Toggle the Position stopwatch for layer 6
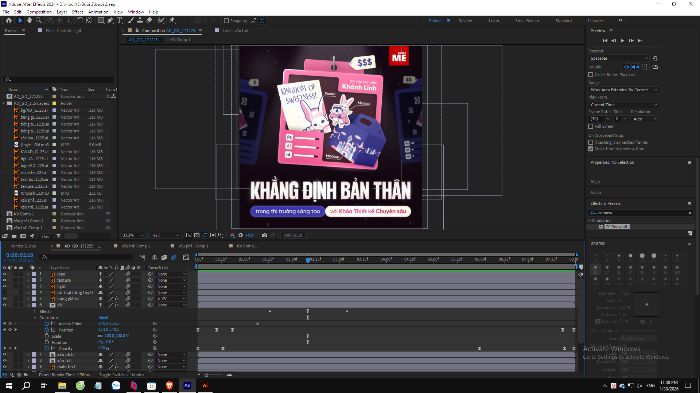This screenshot has width=700, height=393. (x=47, y=330)
